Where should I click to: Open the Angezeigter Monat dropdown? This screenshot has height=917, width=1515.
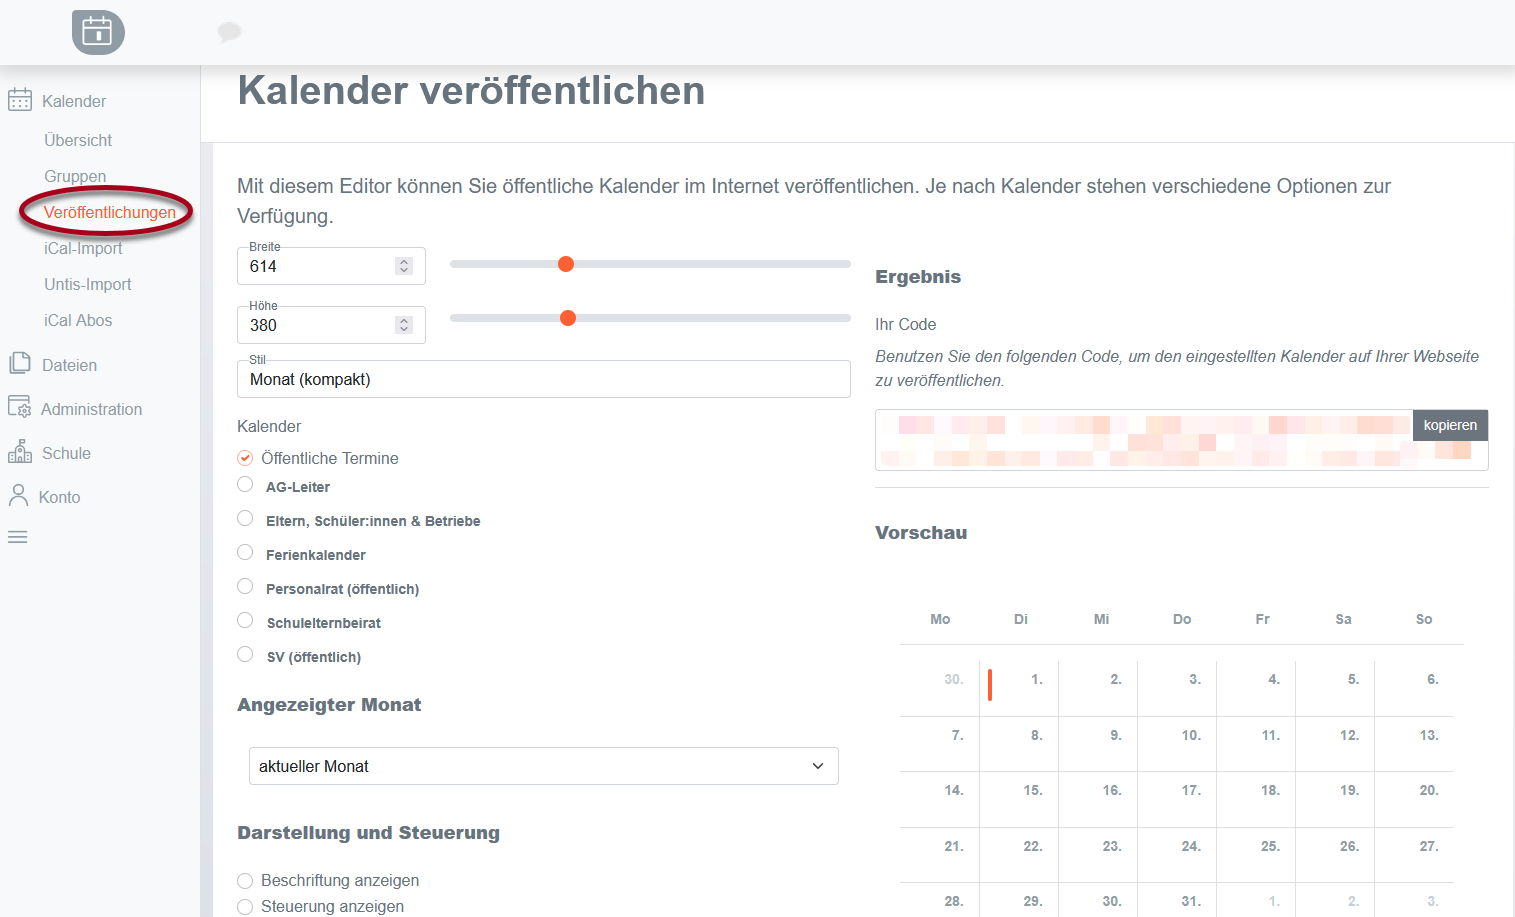tap(543, 765)
